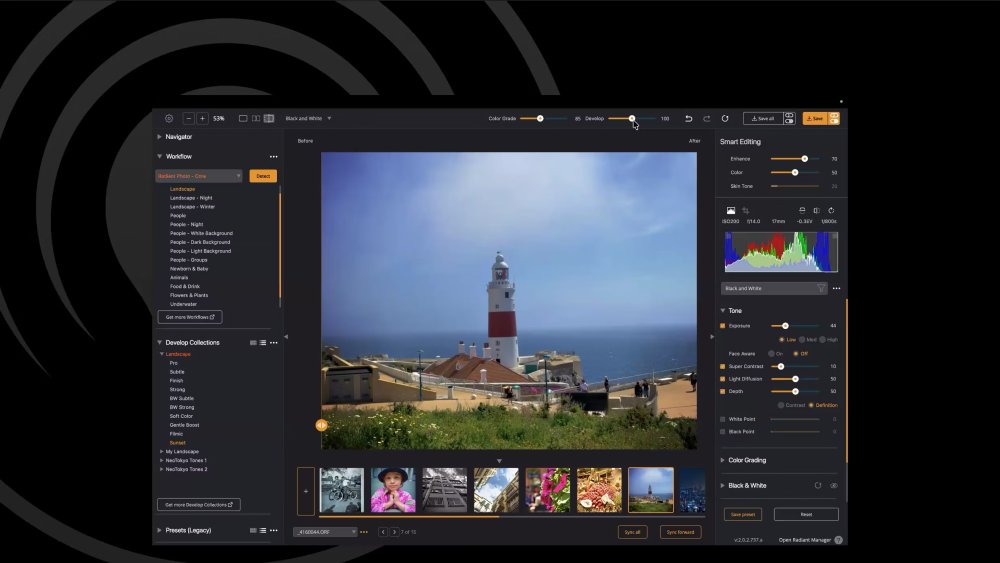
Task: Click the Enhance slider in Smart Editing
Action: 803,159
